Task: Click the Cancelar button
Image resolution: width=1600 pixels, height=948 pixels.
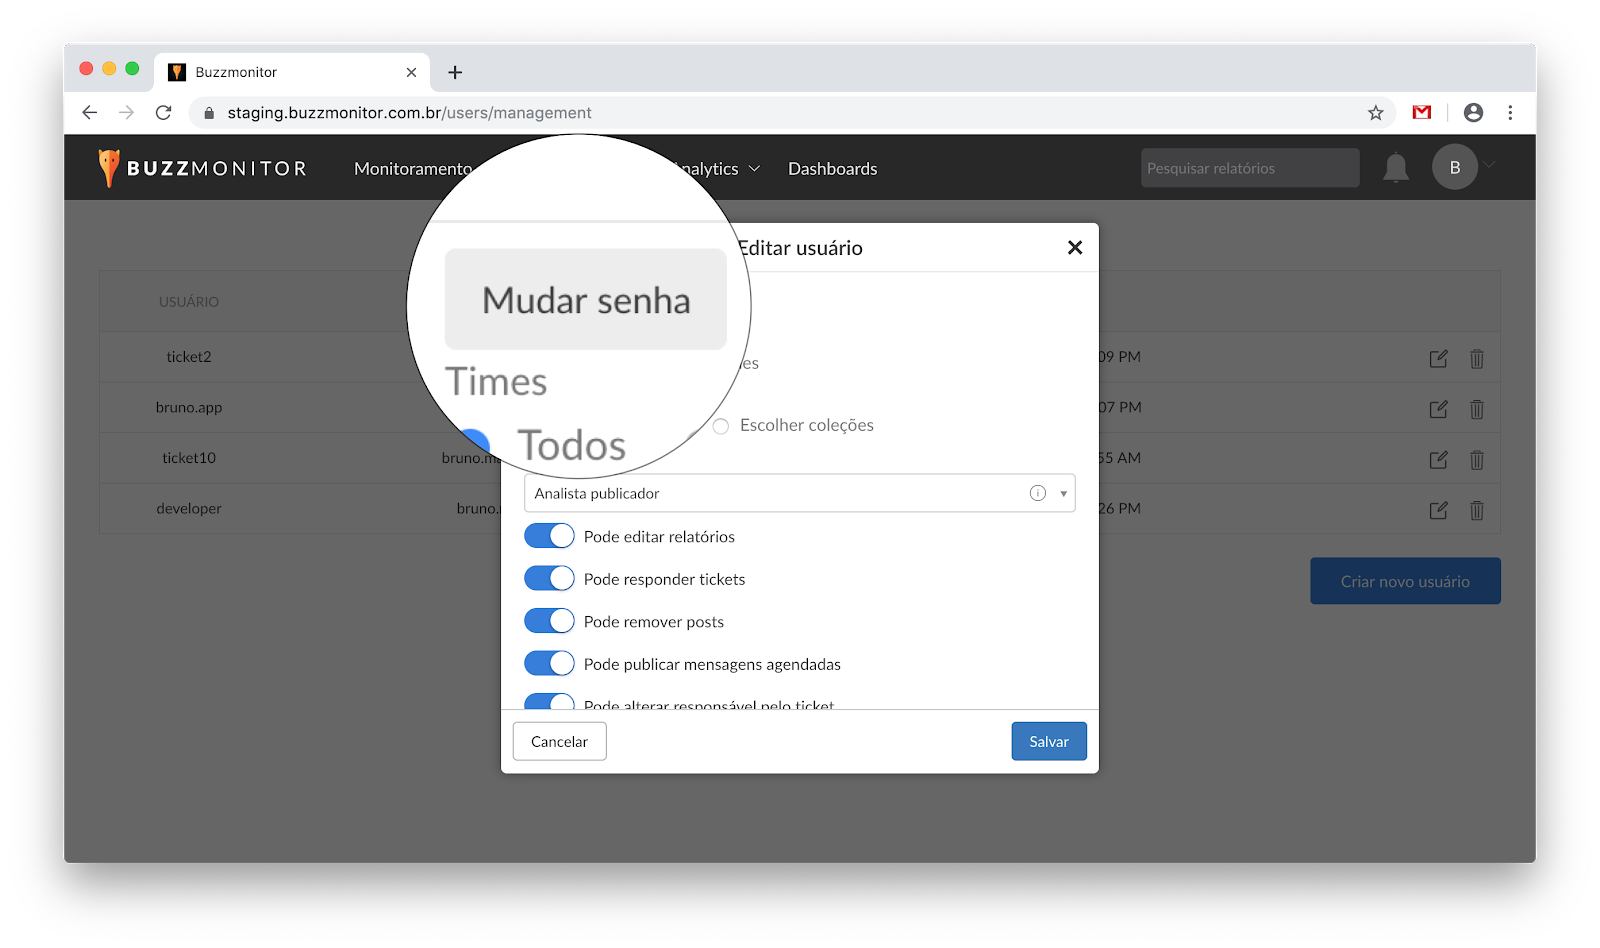Action: 559,741
